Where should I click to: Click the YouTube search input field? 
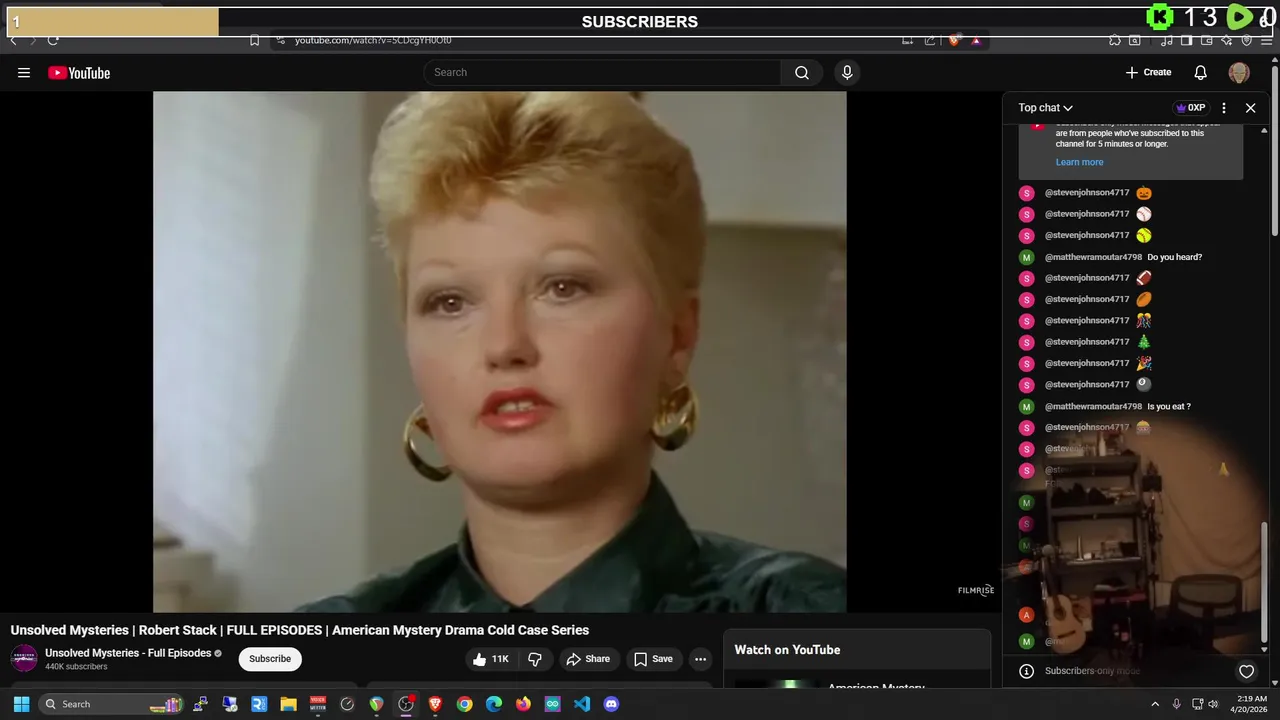tap(603, 72)
